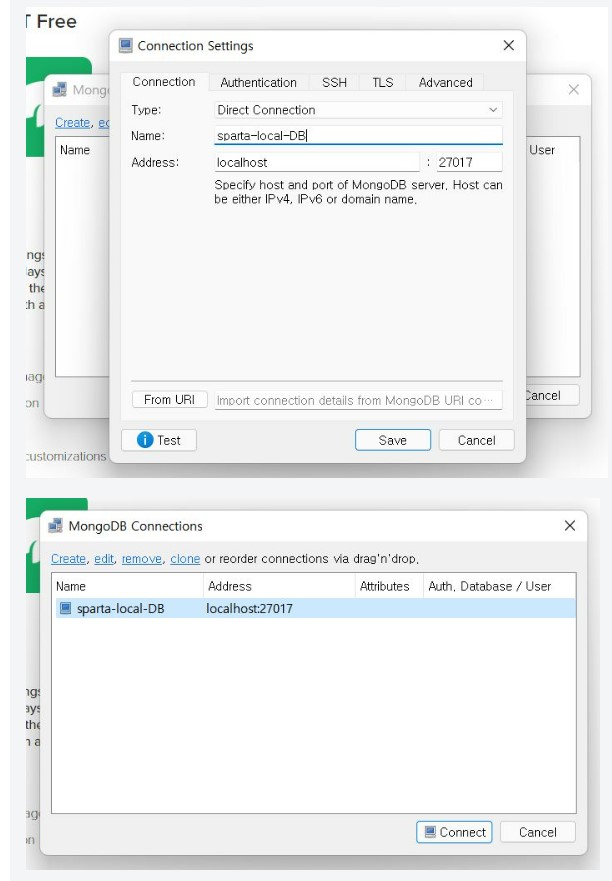Screen dimensions: 612x881
Task: Open the Authentication tab in Connection Settings
Action: click(258, 83)
